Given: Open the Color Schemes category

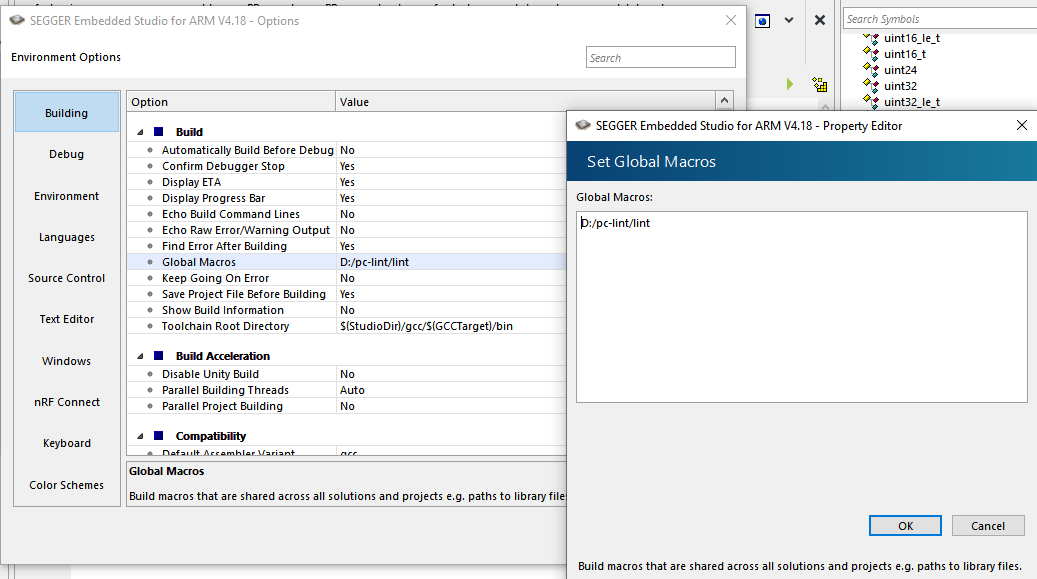Looking at the screenshot, I should click(67, 485).
